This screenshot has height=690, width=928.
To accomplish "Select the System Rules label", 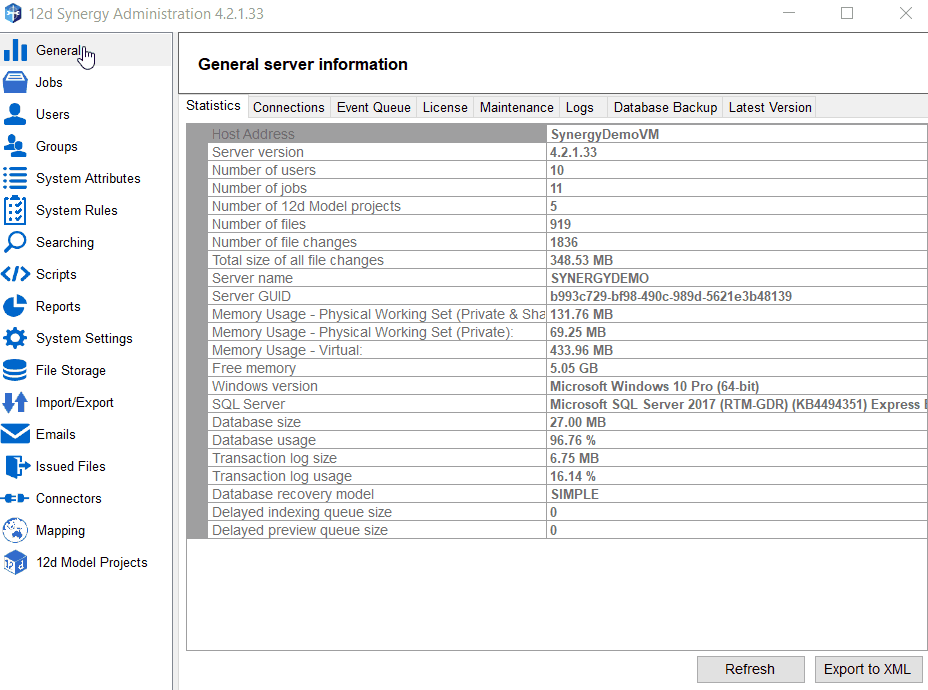I will tap(77, 210).
